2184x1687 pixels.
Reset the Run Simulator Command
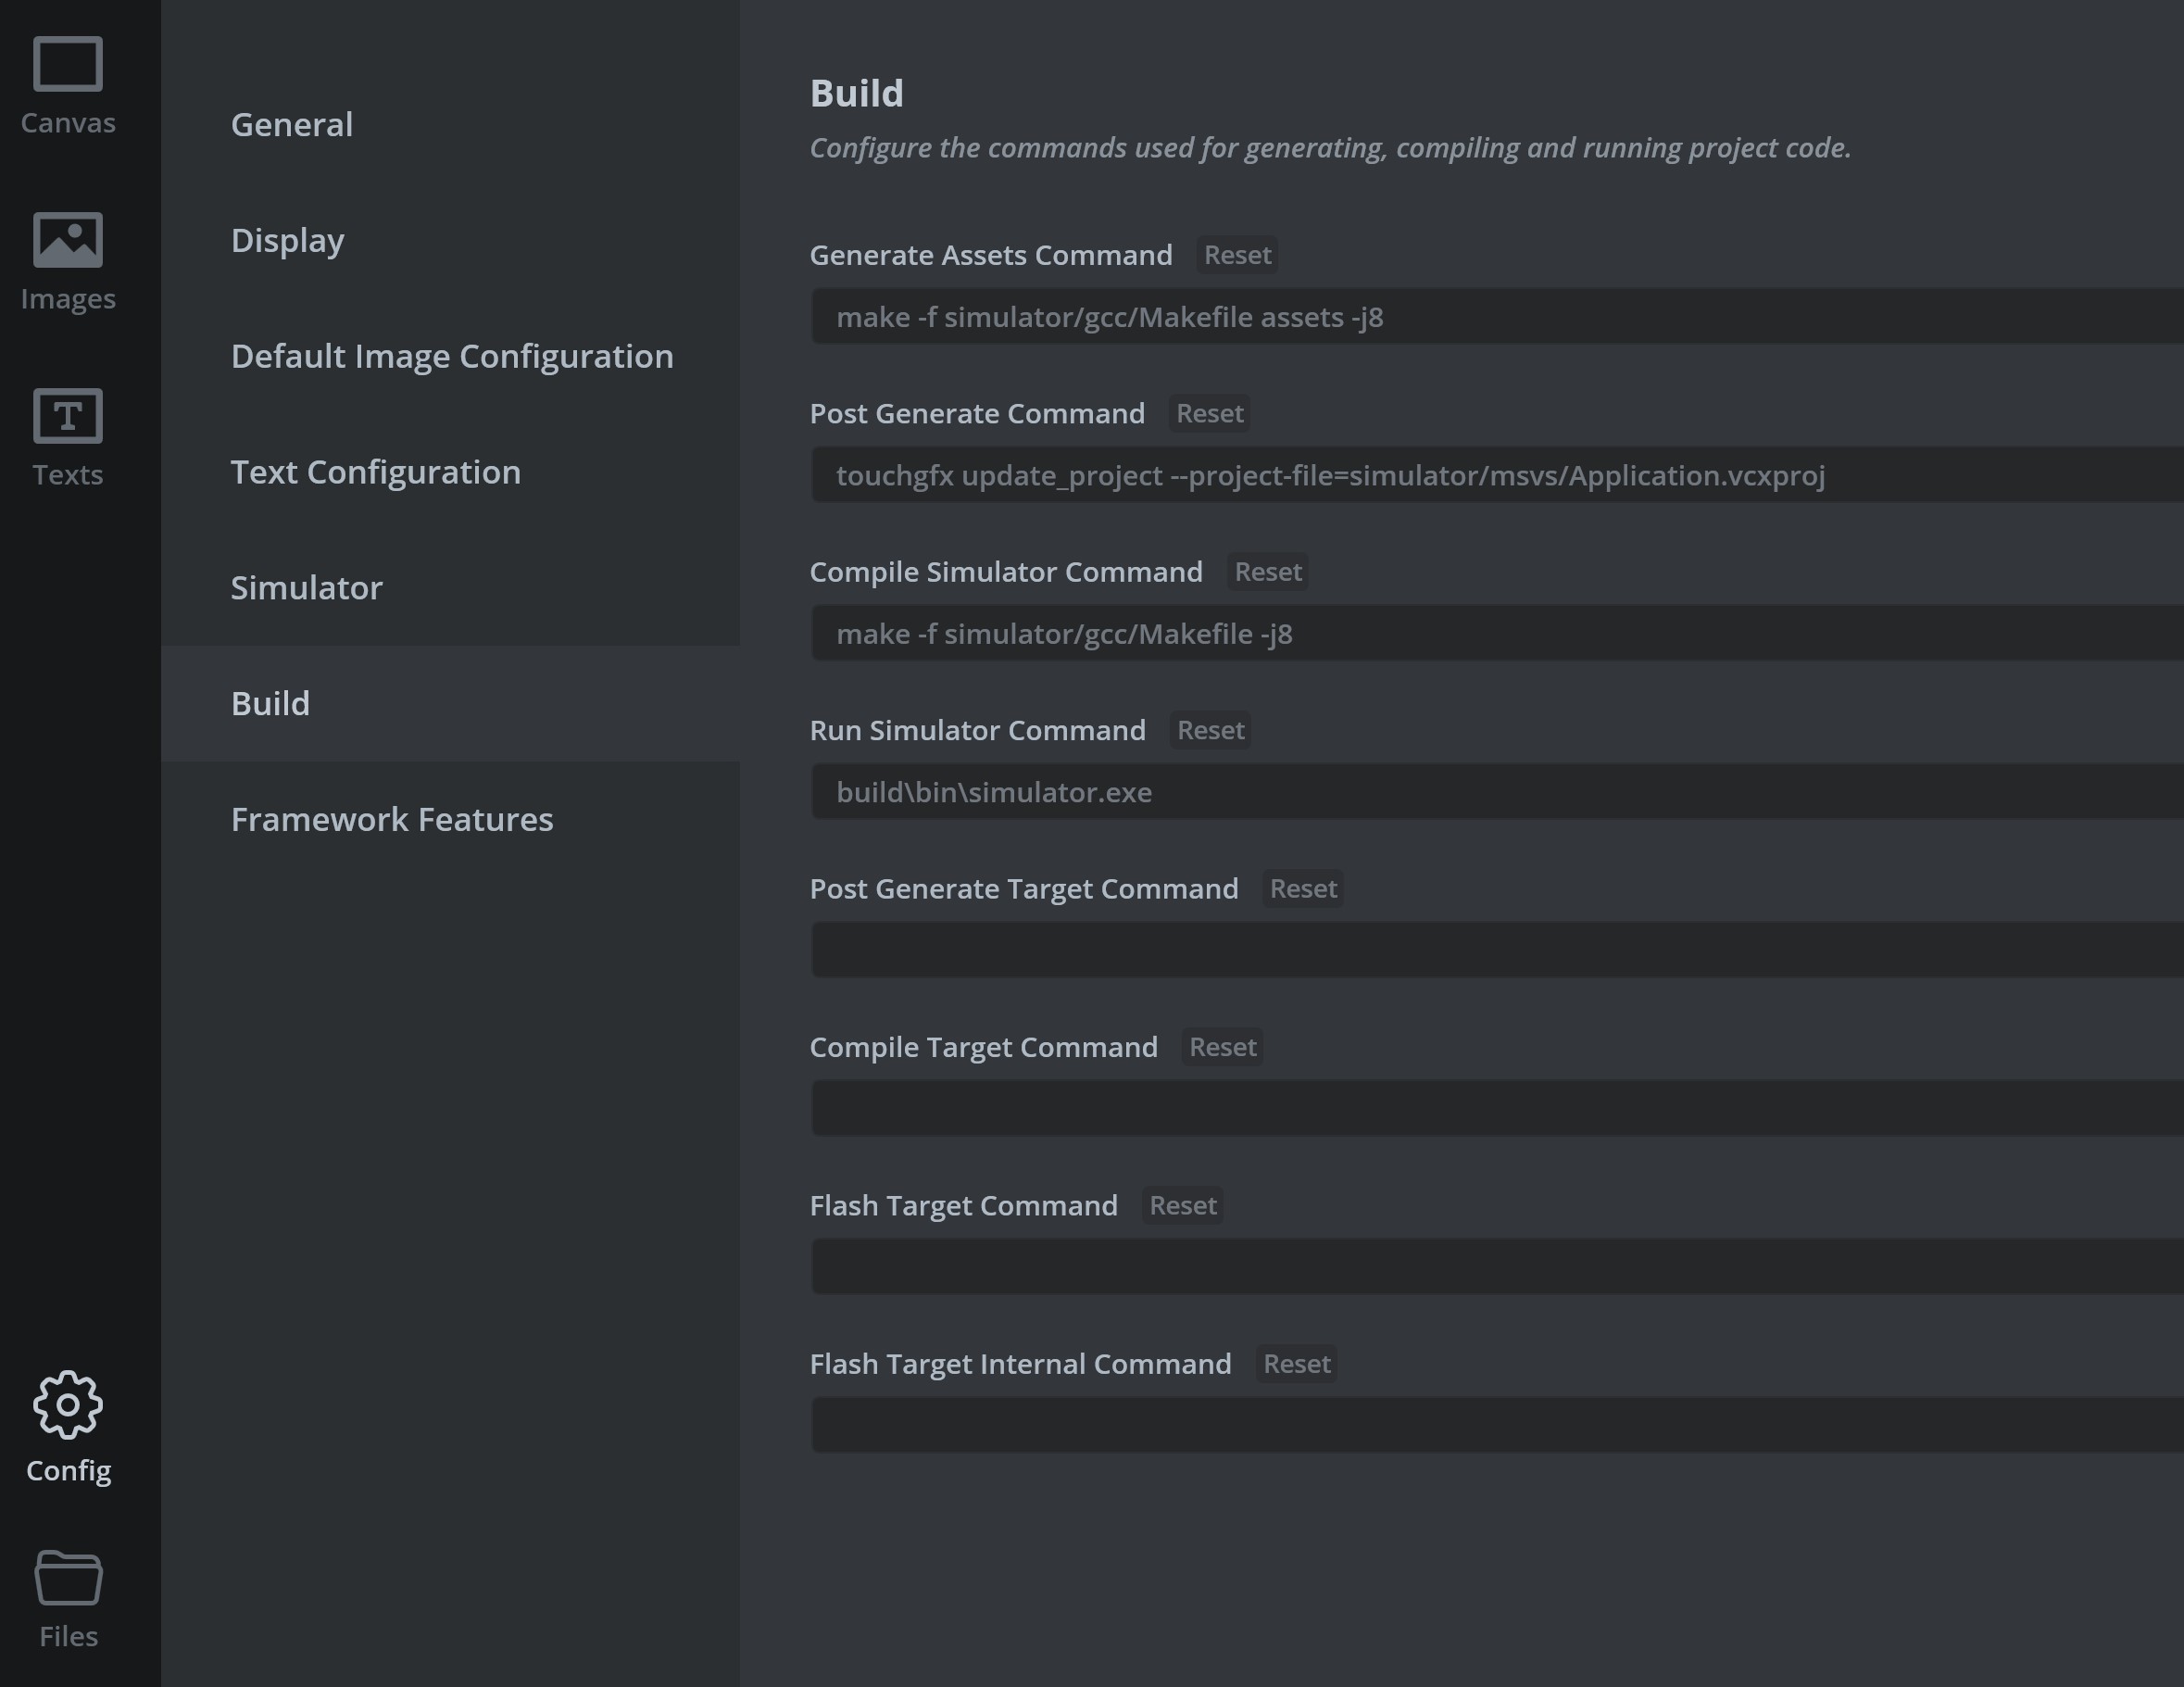click(x=1210, y=731)
